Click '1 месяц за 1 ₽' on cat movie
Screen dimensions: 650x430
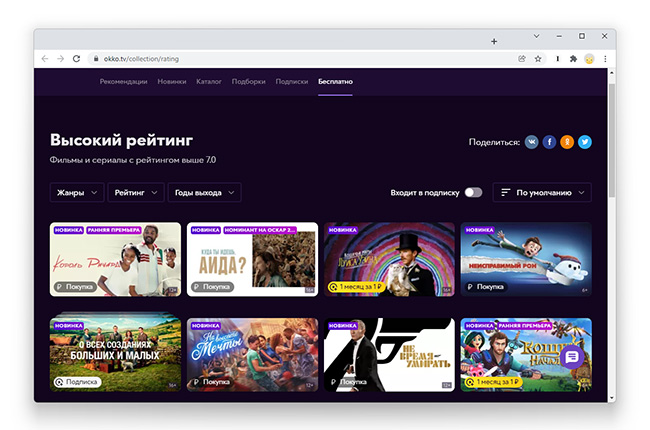click(x=356, y=287)
